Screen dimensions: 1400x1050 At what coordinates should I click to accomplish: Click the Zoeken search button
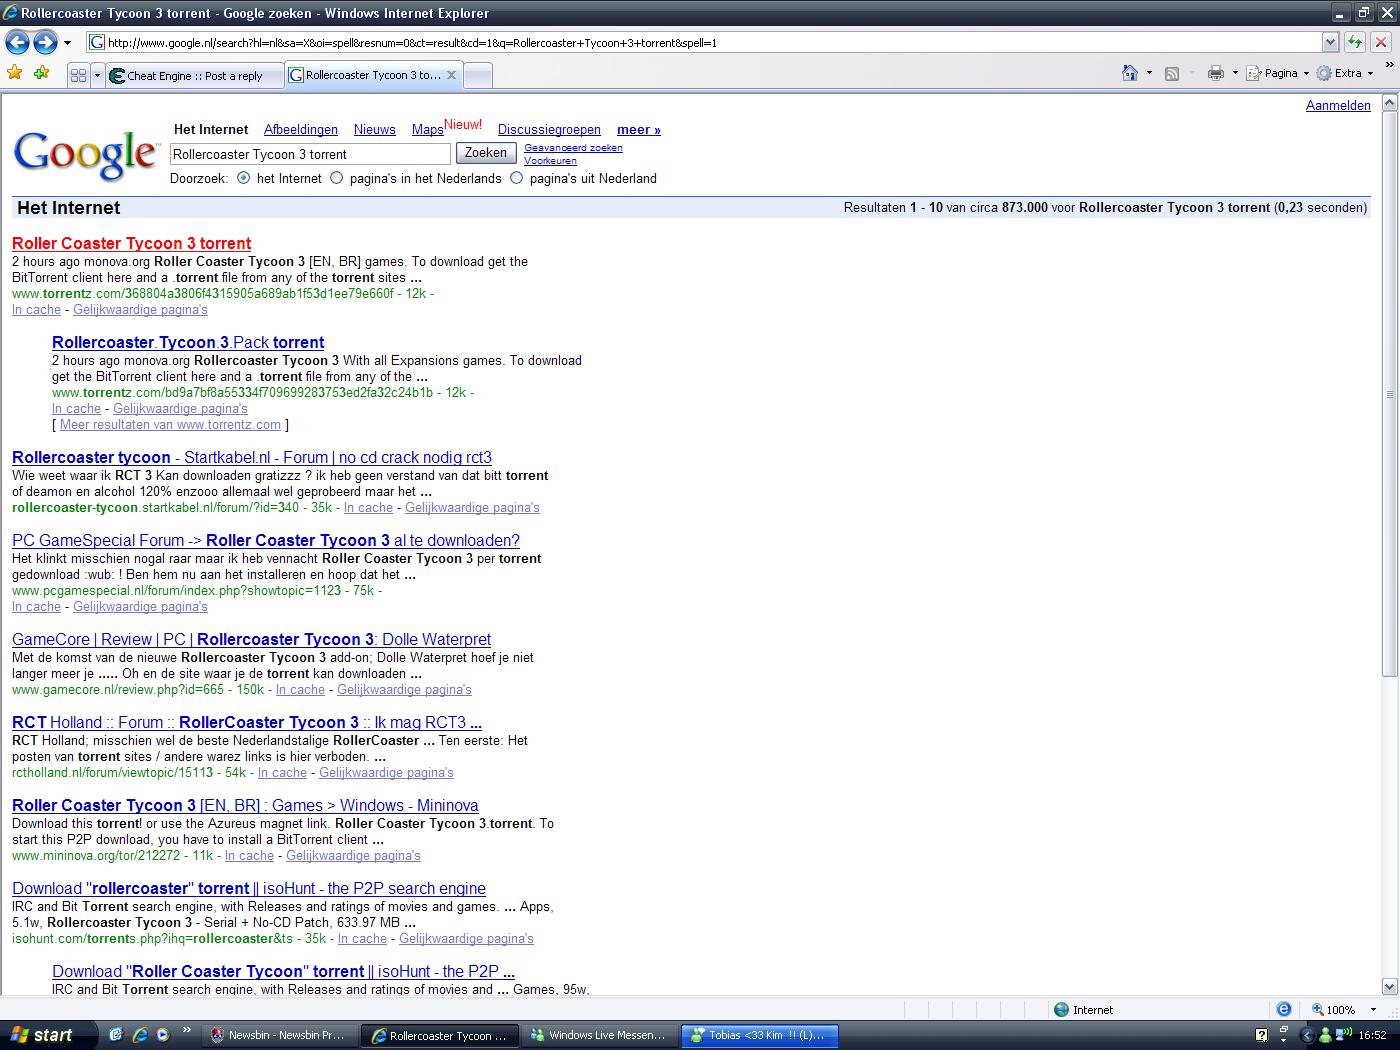coord(486,153)
